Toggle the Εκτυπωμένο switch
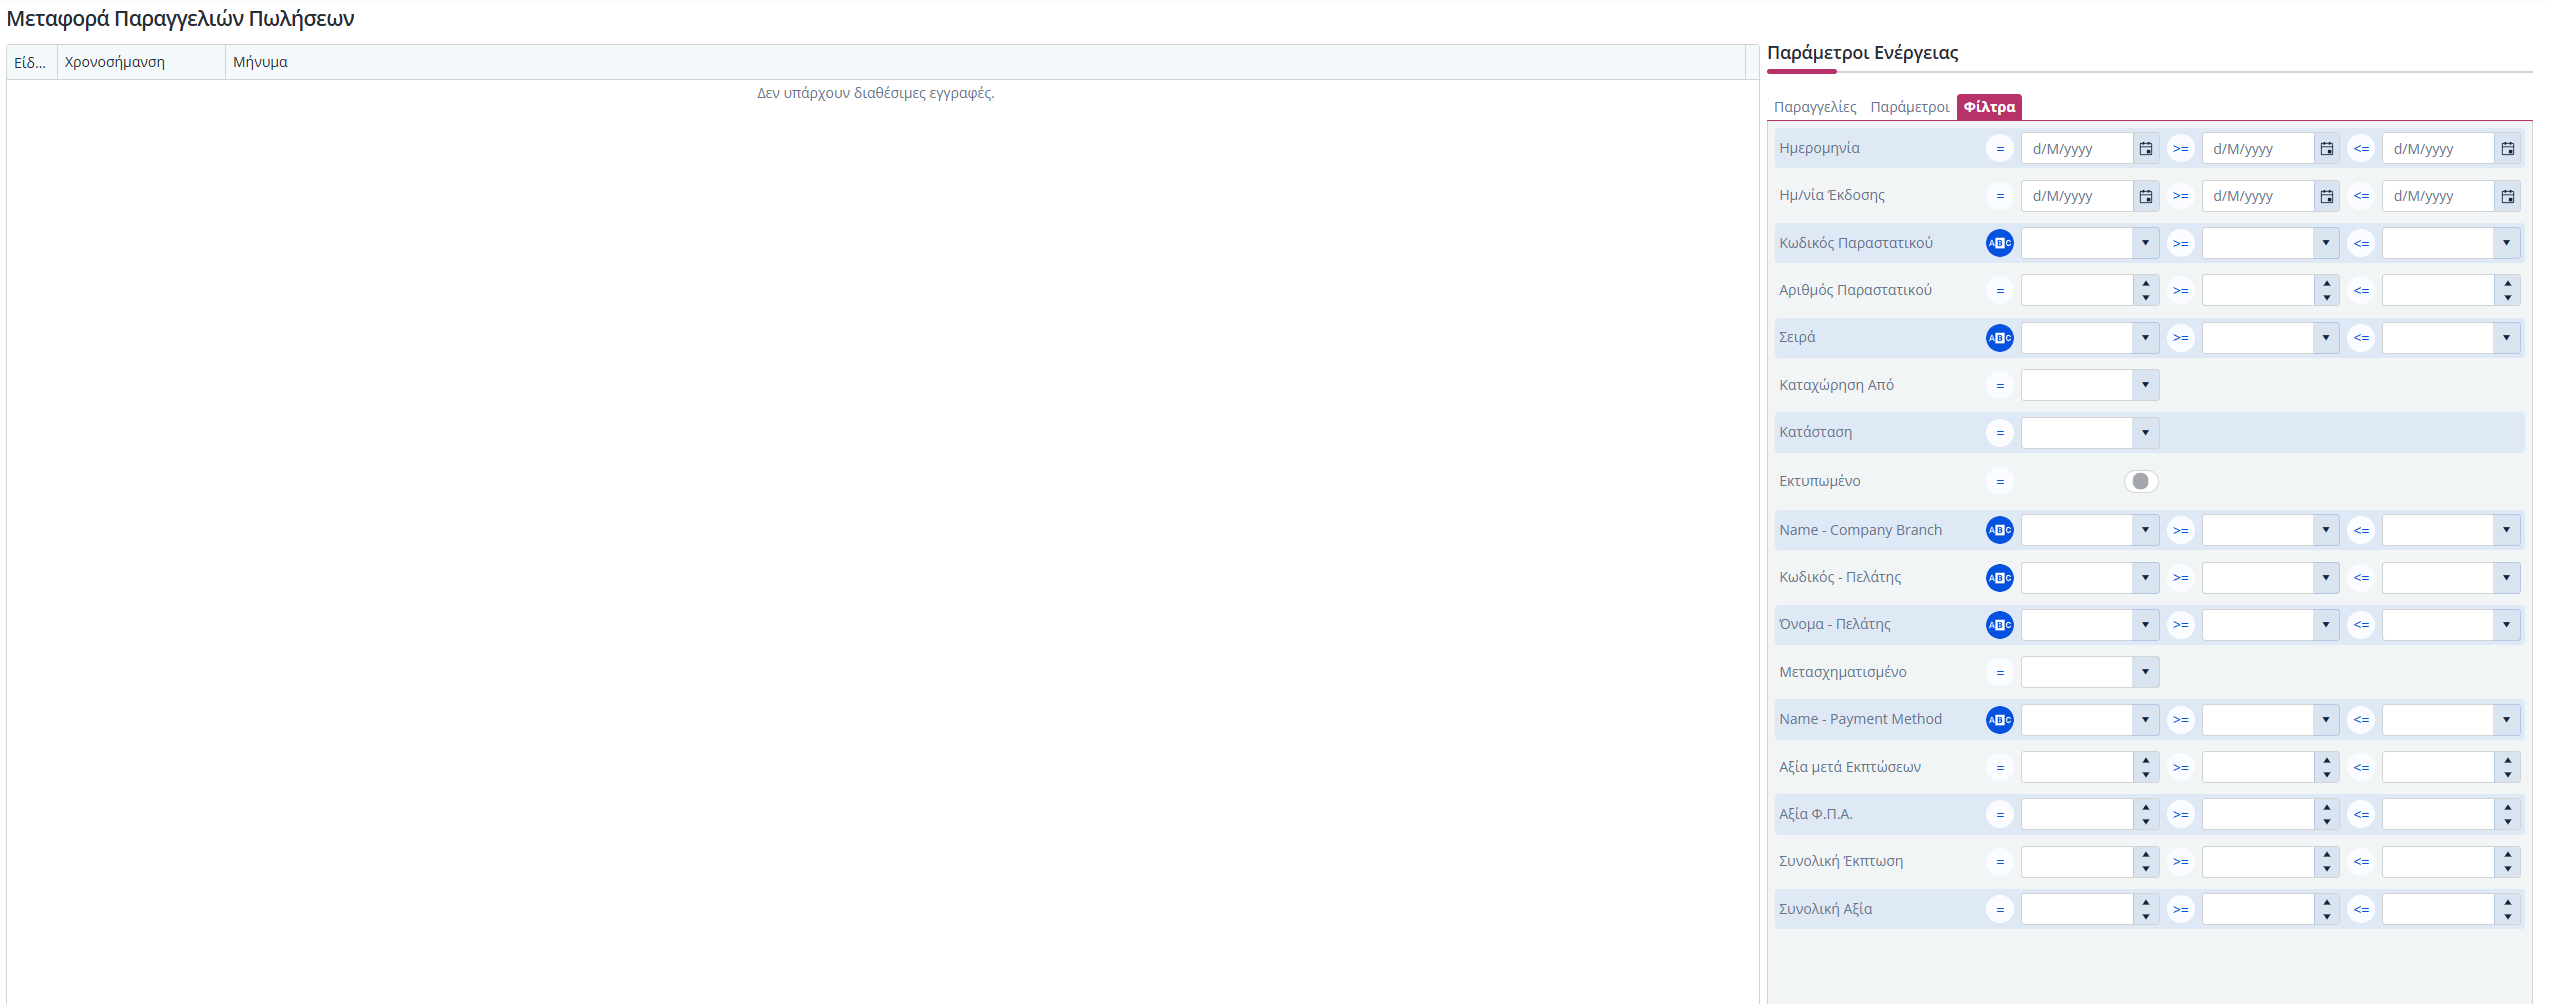2552x1004 pixels. [2140, 481]
